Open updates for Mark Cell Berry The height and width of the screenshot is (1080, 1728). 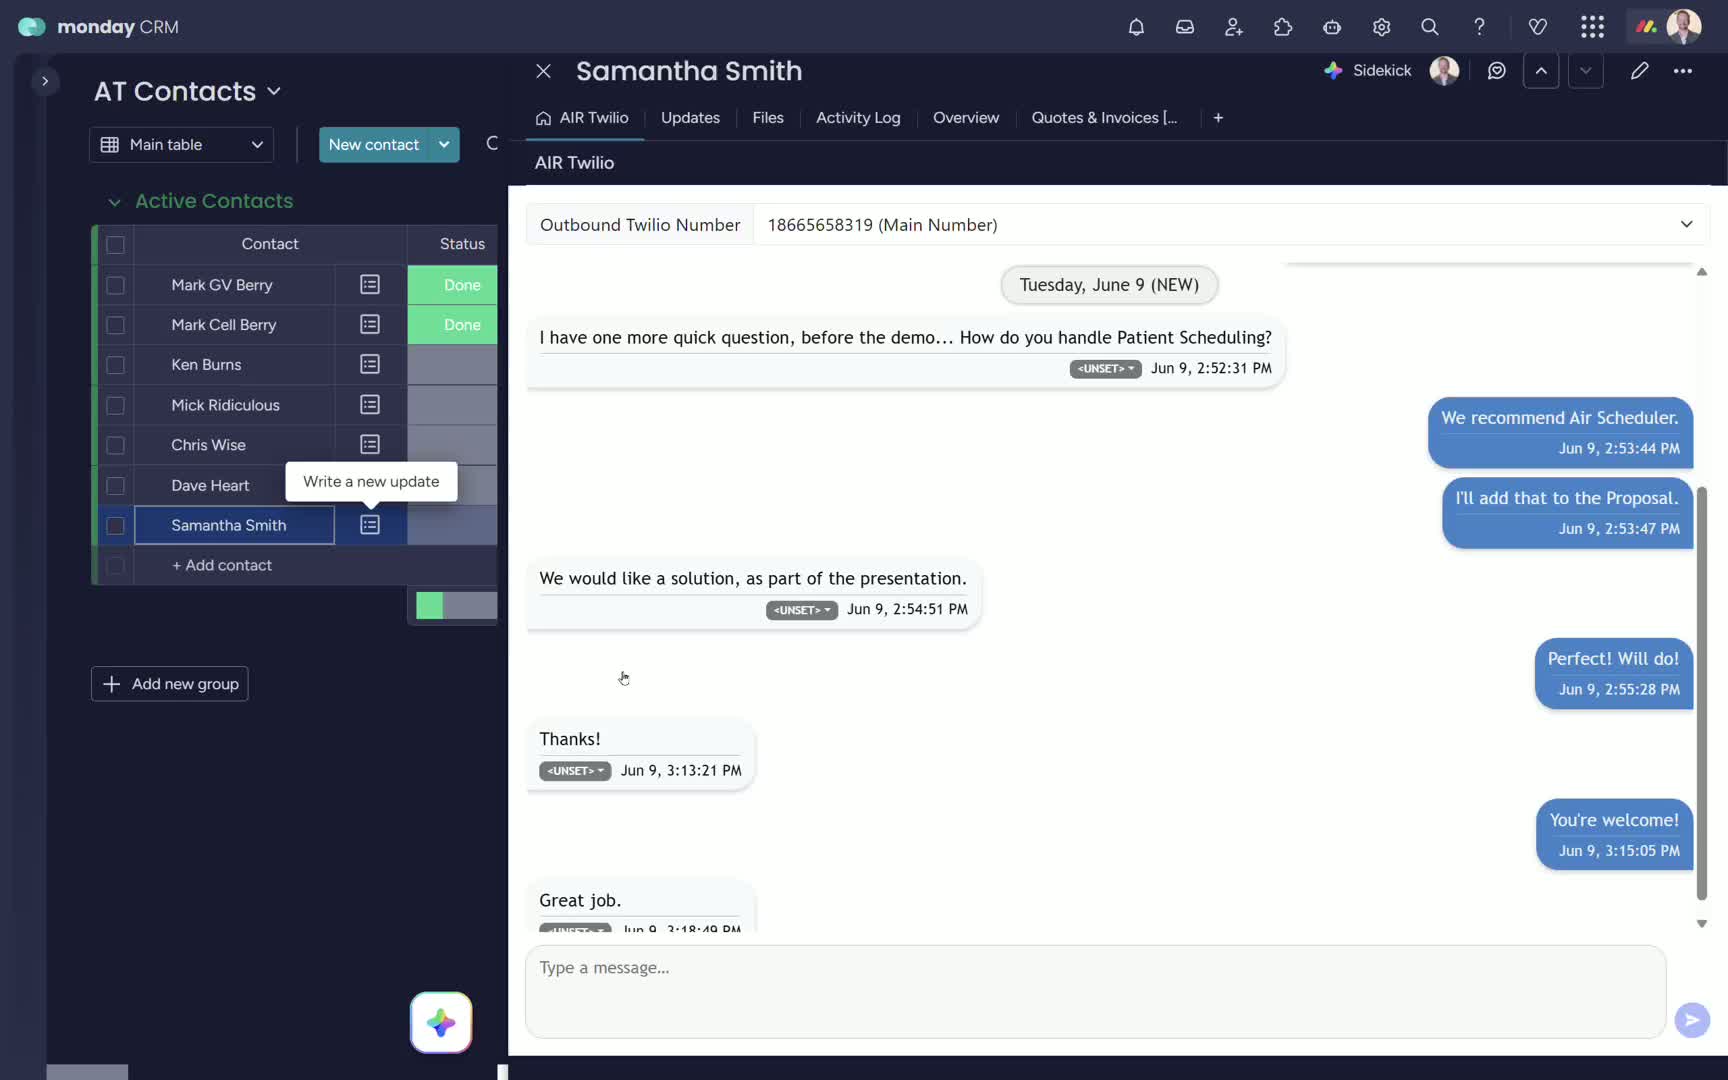[x=370, y=325]
